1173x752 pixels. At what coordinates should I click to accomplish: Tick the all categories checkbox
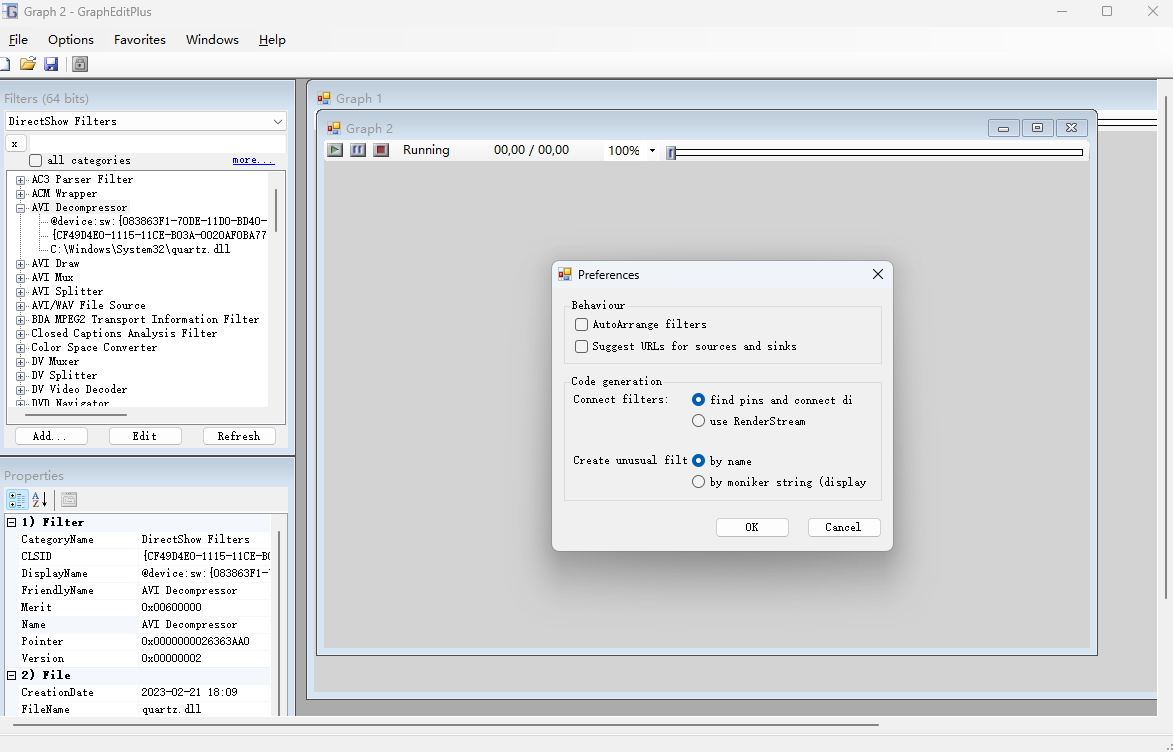tap(35, 160)
